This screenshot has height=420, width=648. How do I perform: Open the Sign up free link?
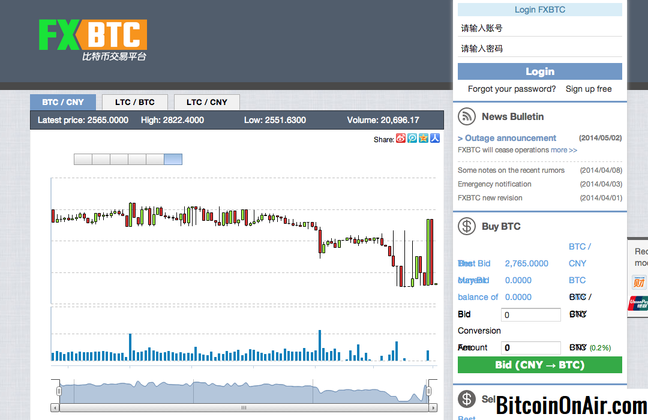[588, 89]
